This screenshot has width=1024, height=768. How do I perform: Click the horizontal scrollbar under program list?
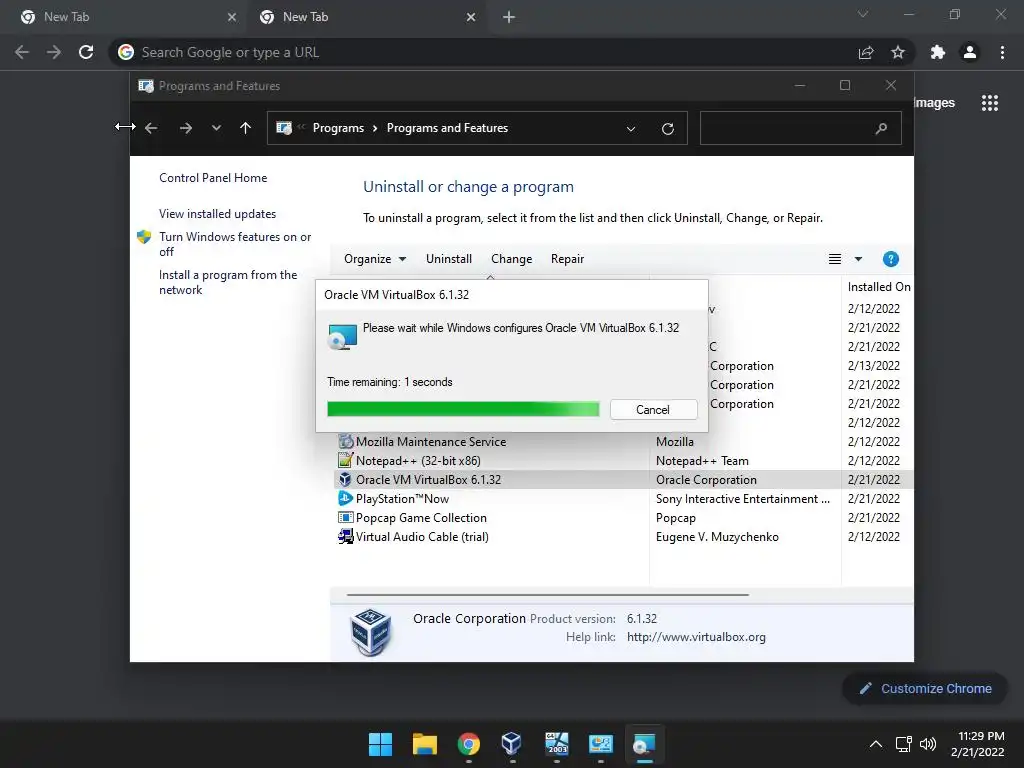tap(547, 595)
